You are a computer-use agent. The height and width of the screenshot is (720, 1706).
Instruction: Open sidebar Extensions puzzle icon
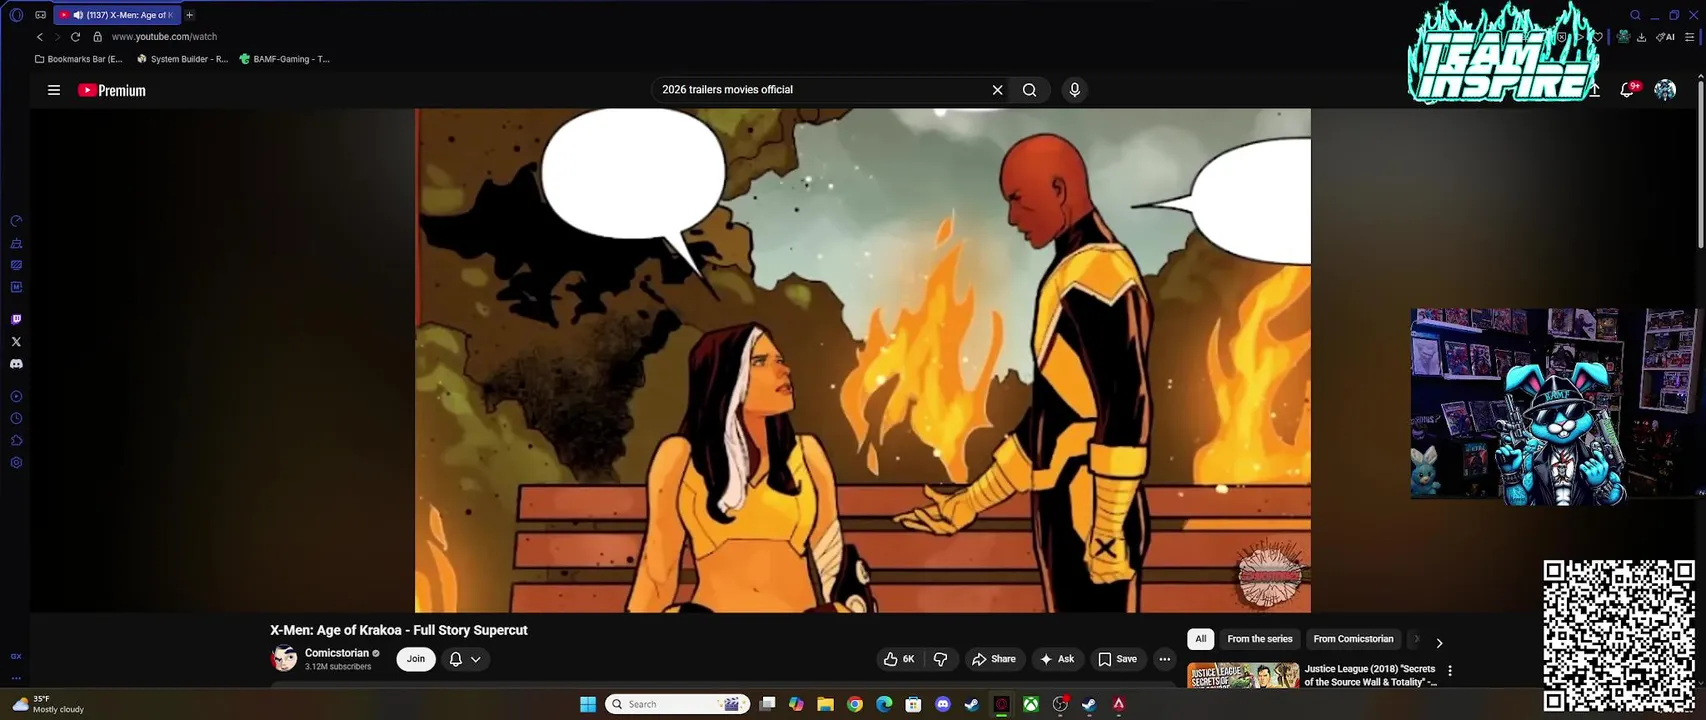16,441
